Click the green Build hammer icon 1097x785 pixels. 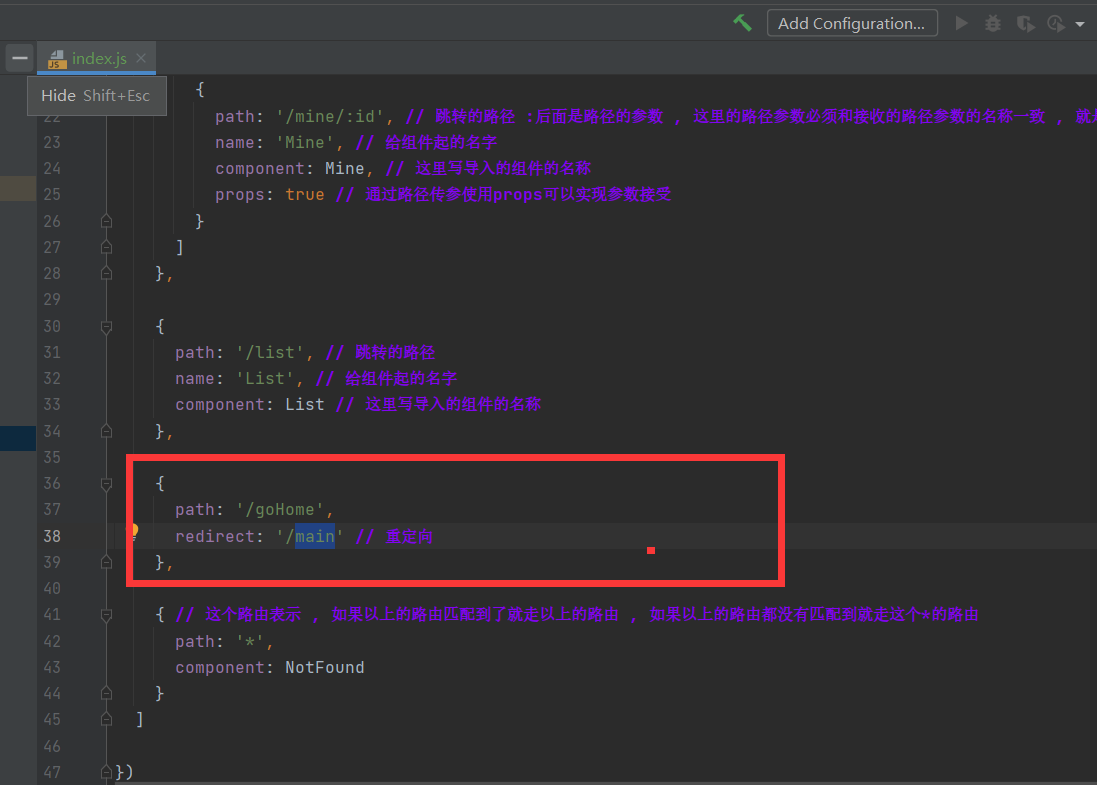(x=742, y=23)
